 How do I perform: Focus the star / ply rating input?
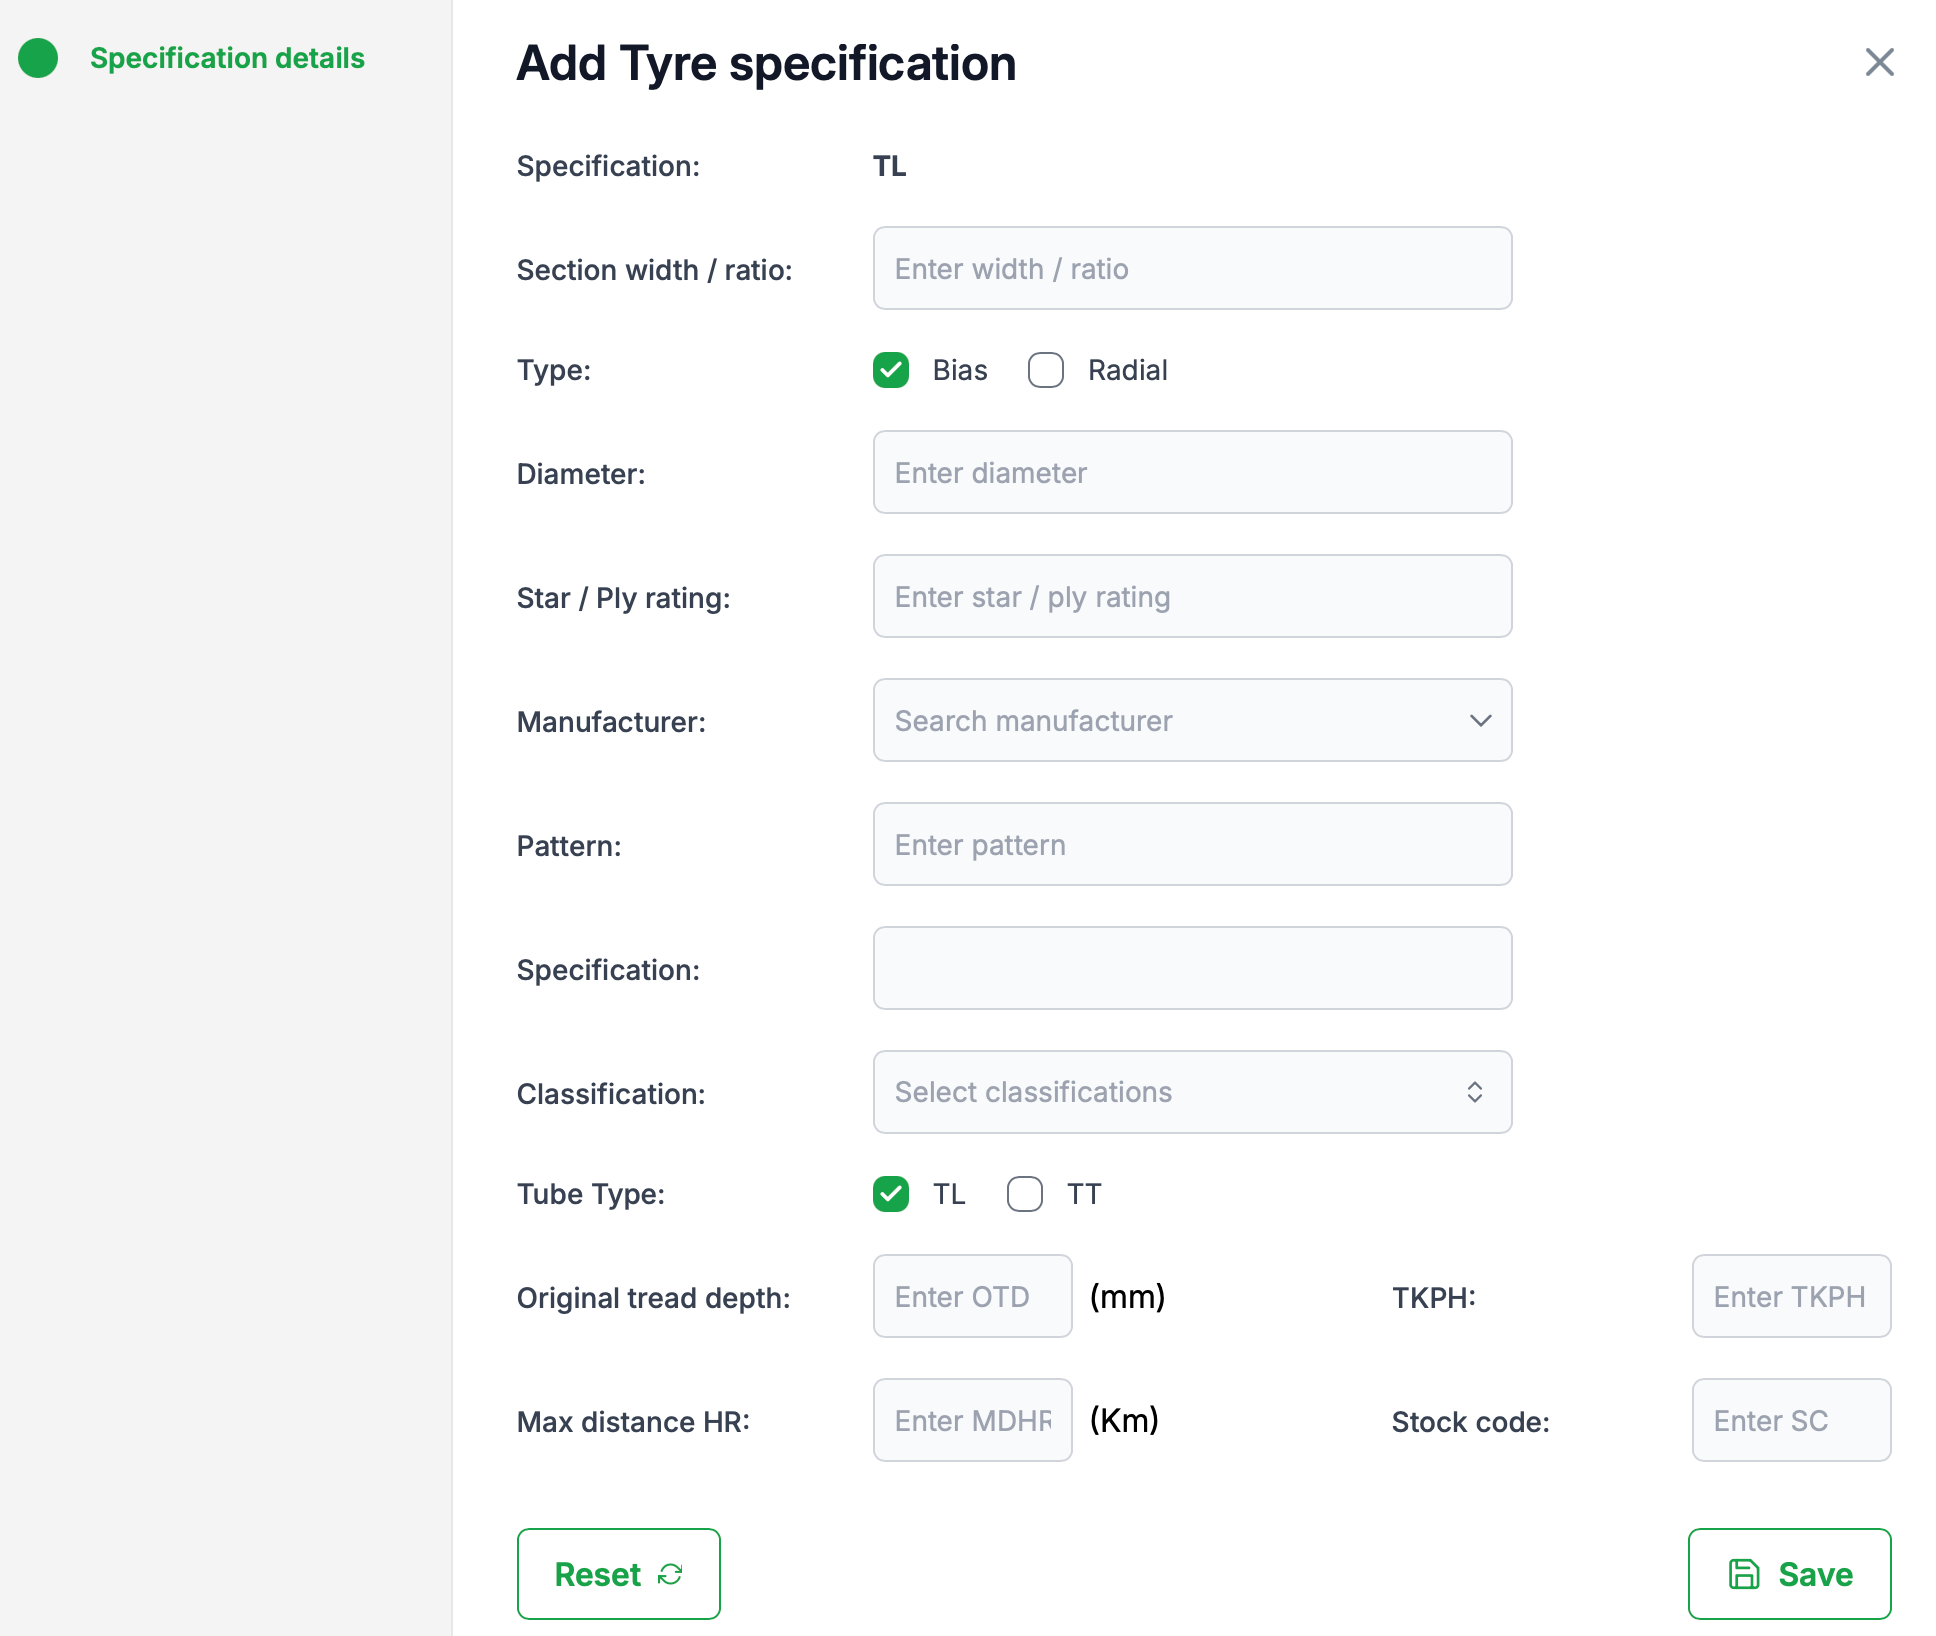click(x=1192, y=597)
